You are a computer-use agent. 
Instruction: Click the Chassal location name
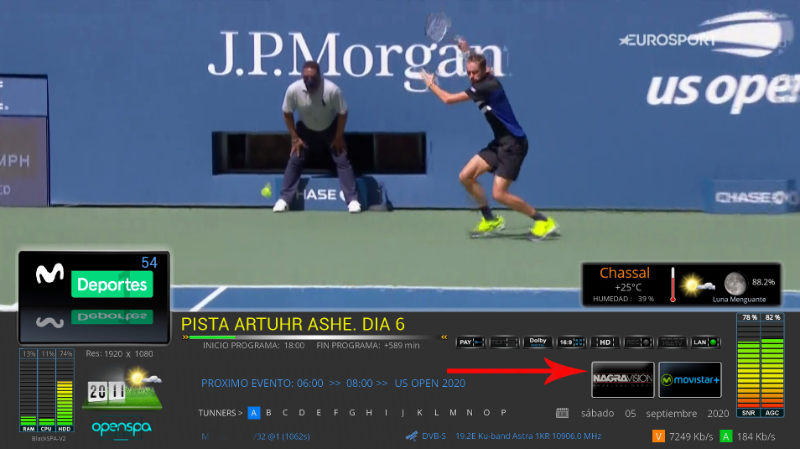624,273
